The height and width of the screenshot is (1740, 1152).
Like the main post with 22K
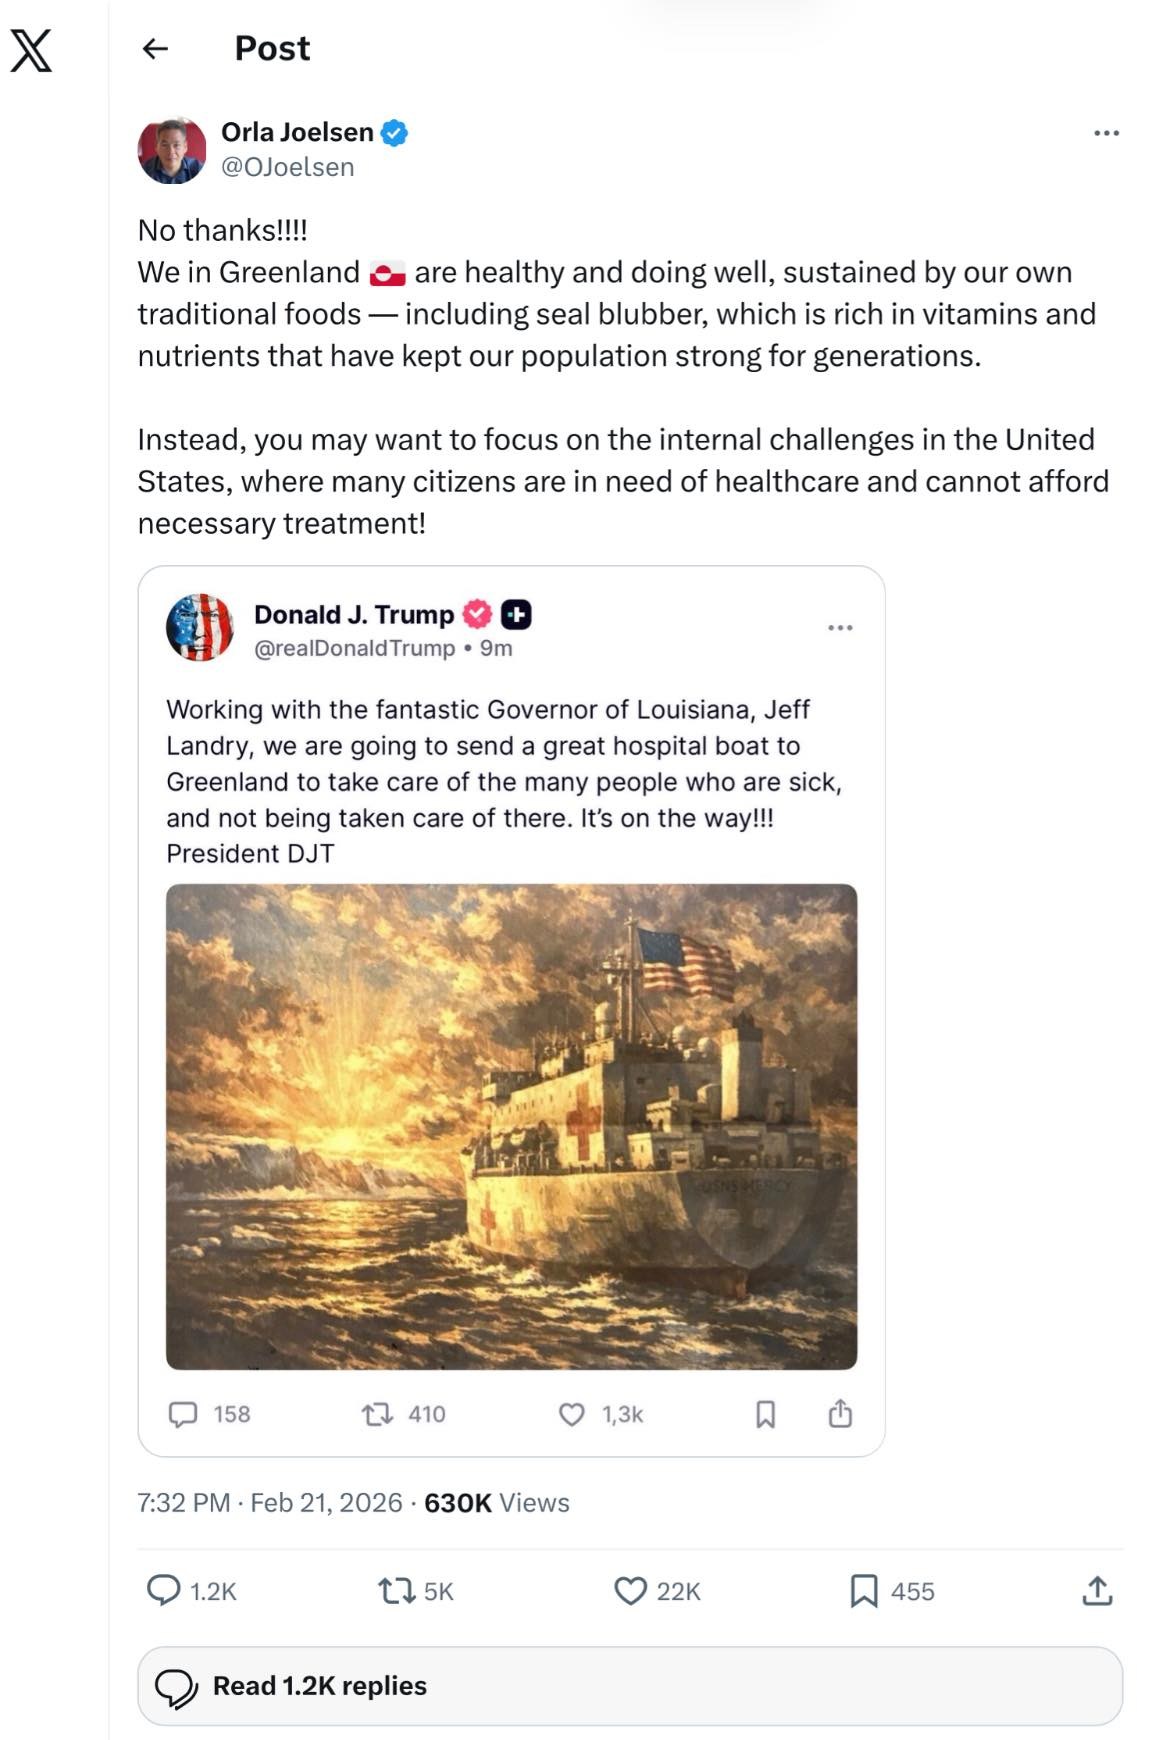[x=630, y=1590]
